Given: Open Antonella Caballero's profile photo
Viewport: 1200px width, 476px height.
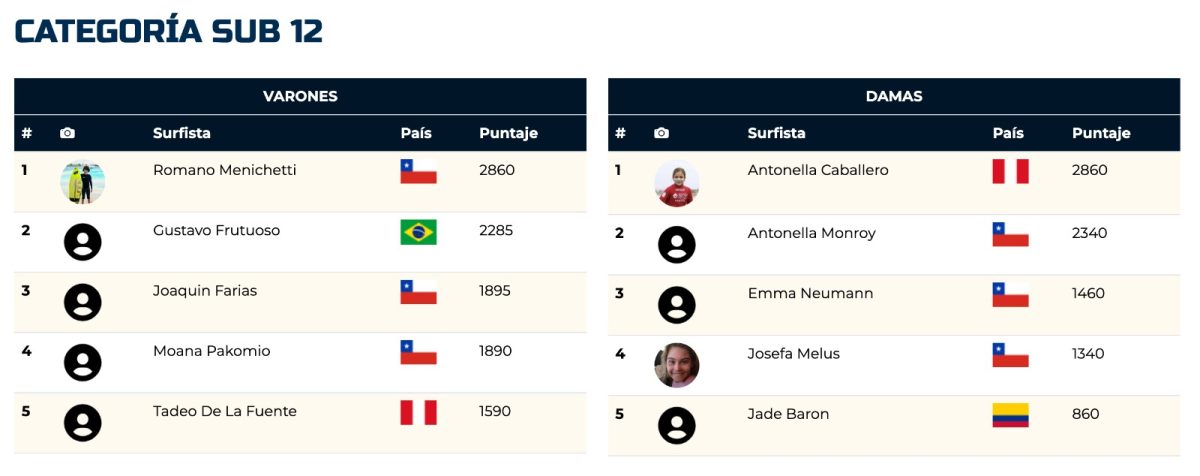Looking at the screenshot, I should [x=677, y=183].
